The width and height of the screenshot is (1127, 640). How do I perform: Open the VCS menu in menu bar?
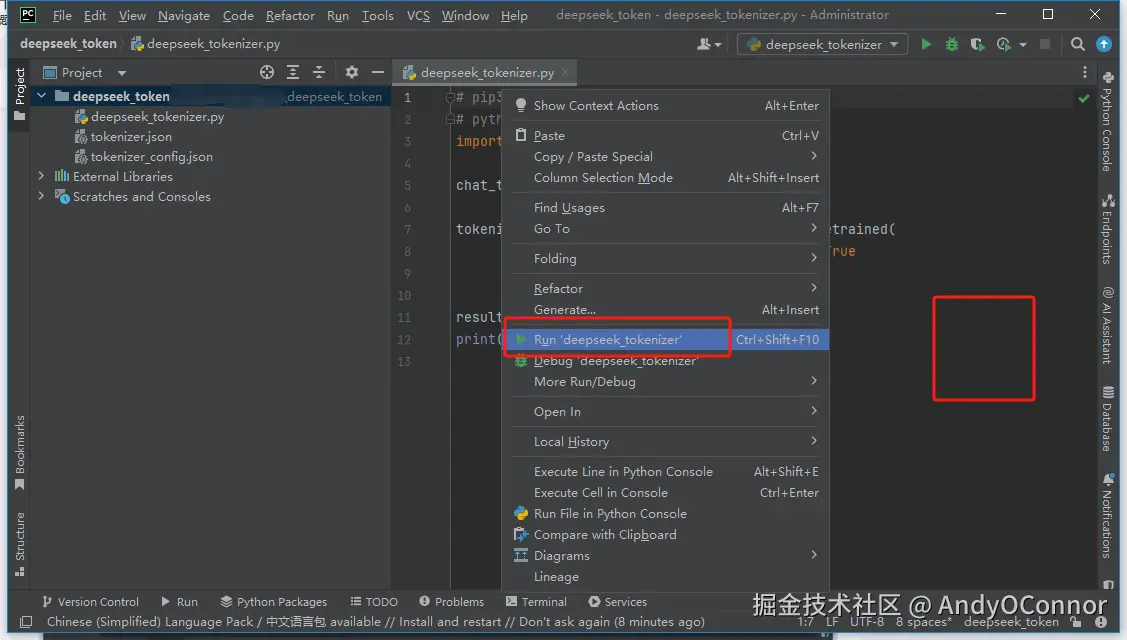tap(418, 15)
